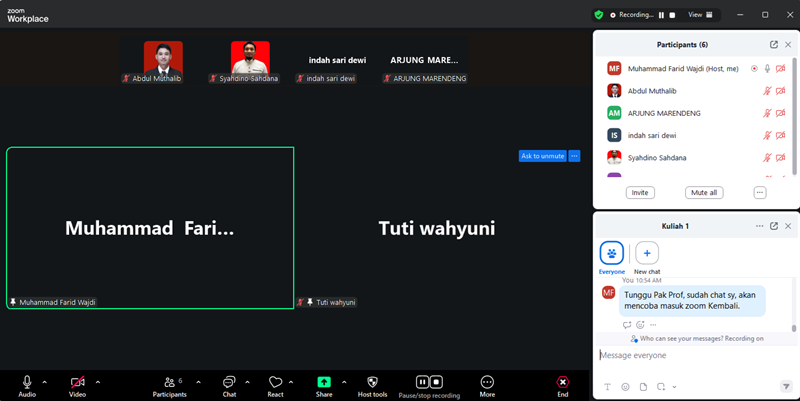
Task: Open more options on Tuti wahyuni tile
Action: click(x=574, y=156)
